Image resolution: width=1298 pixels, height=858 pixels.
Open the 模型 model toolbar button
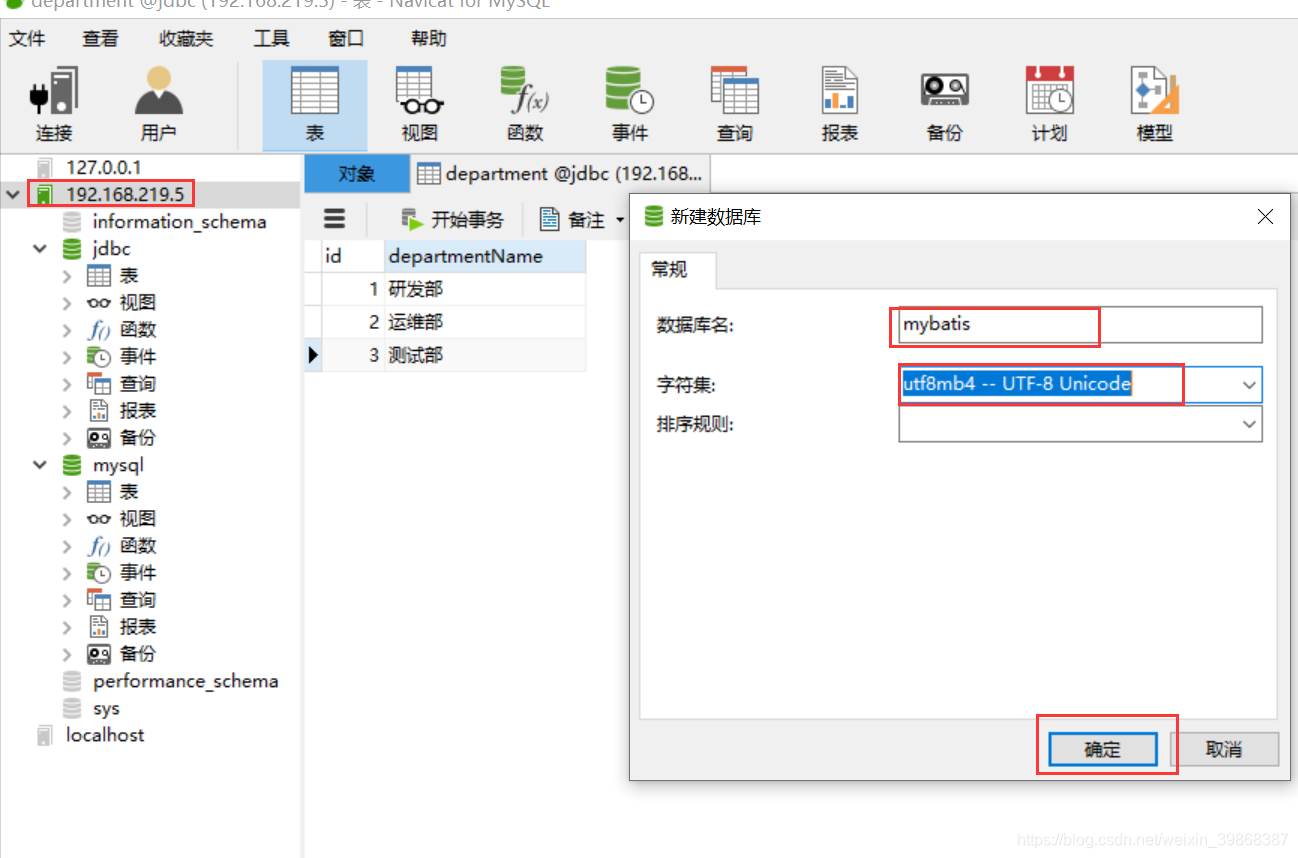pyautogui.click(x=1154, y=105)
